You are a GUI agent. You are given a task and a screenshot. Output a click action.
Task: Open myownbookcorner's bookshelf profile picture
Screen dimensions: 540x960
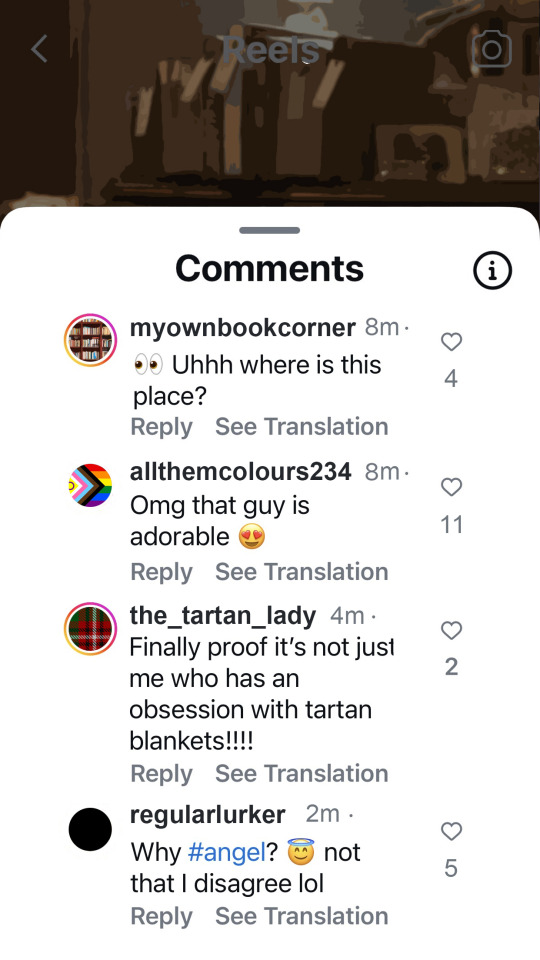click(x=90, y=340)
